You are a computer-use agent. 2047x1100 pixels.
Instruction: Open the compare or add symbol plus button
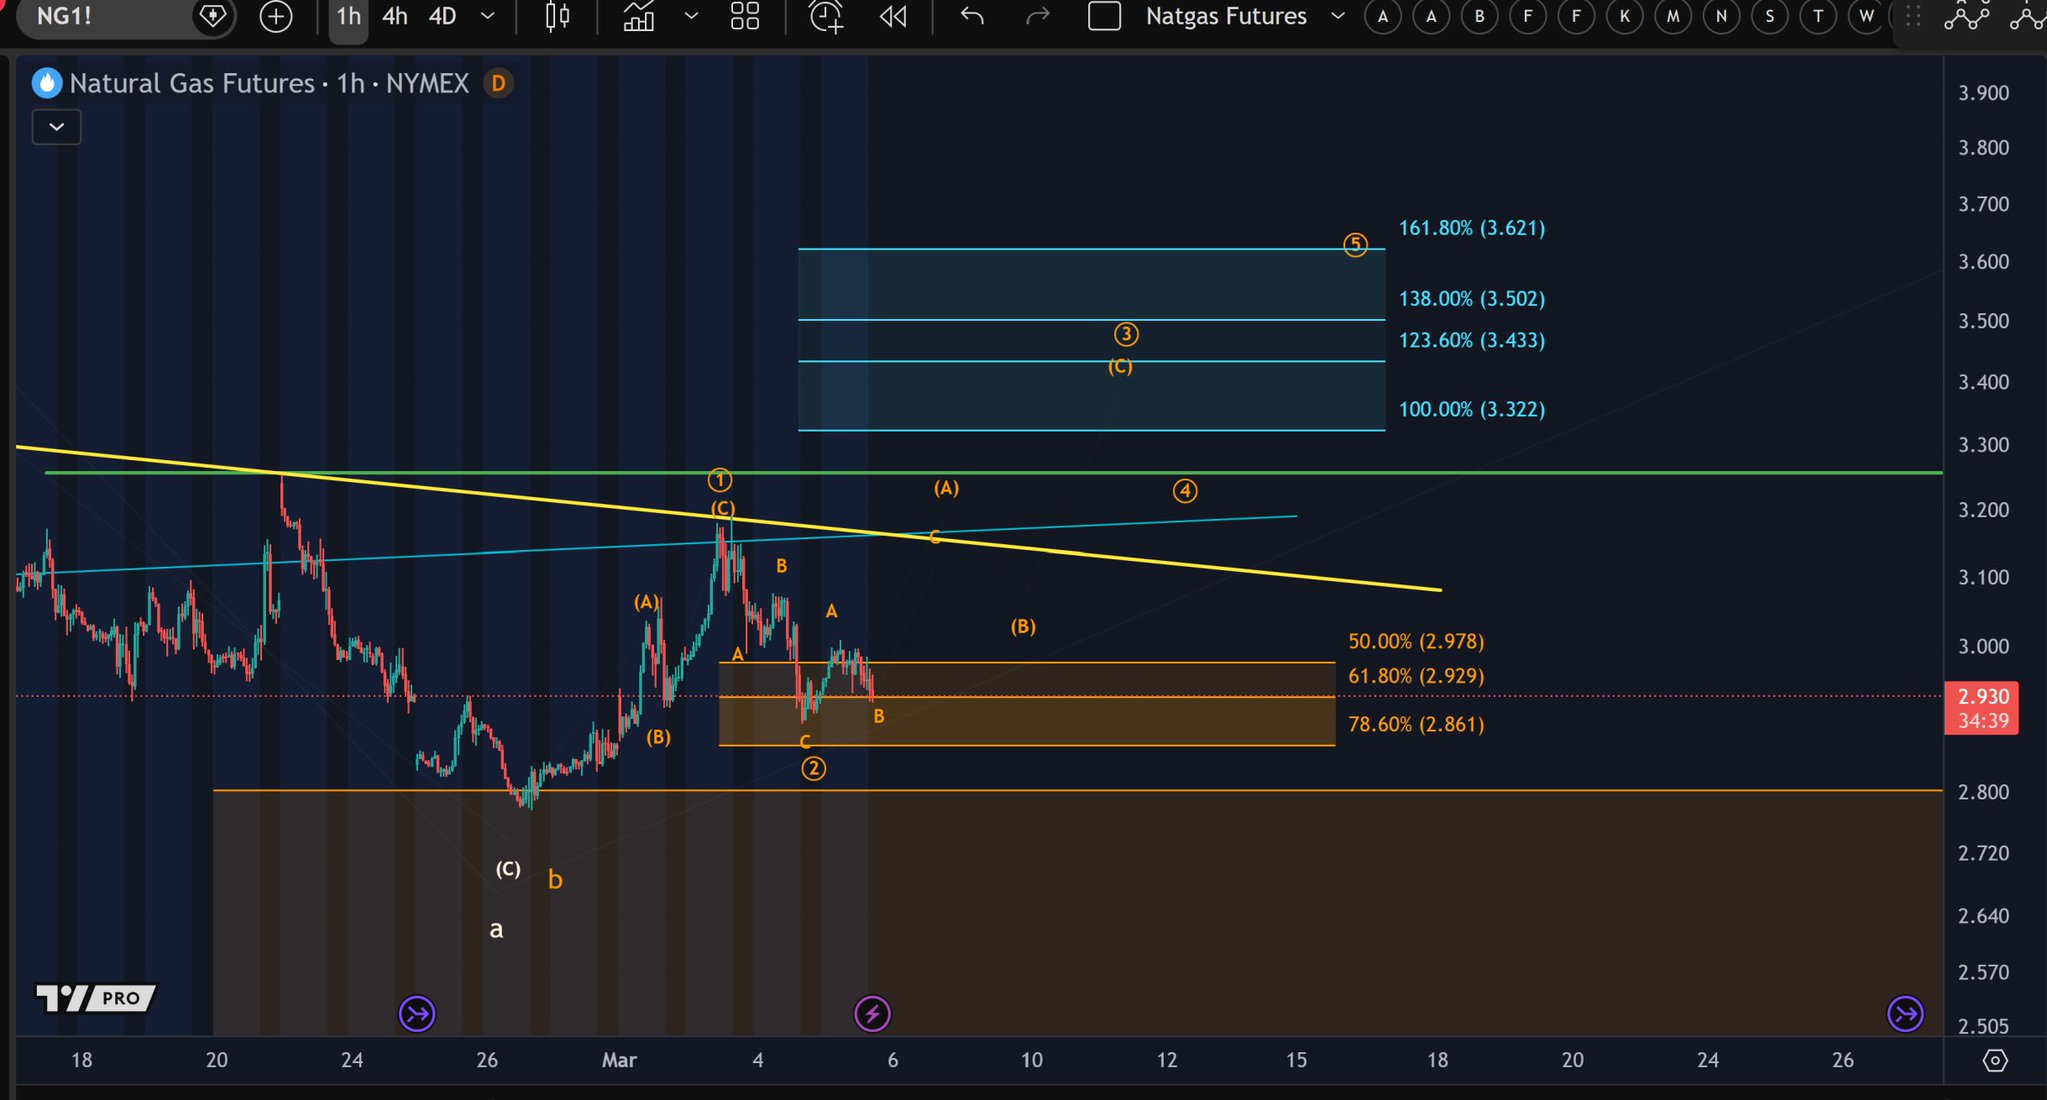click(275, 16)
